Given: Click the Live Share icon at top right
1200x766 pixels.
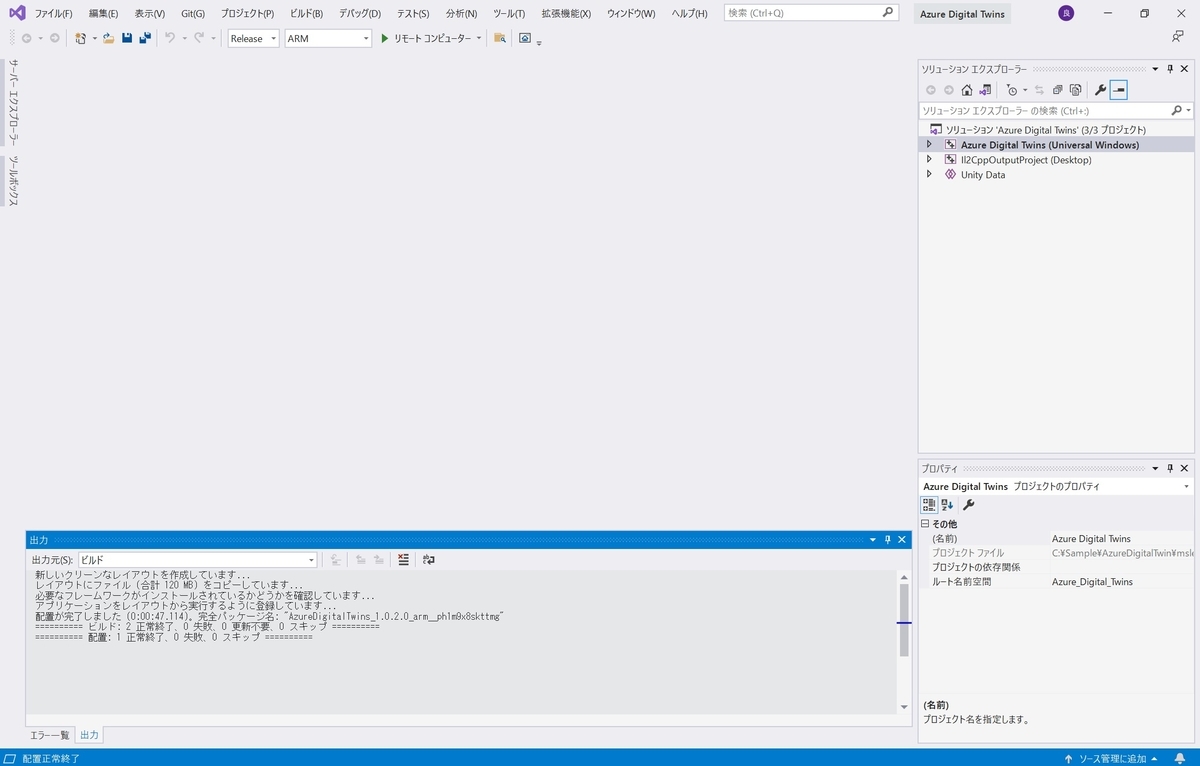Looking at the screenshot, I should (x=1178, y=37).
